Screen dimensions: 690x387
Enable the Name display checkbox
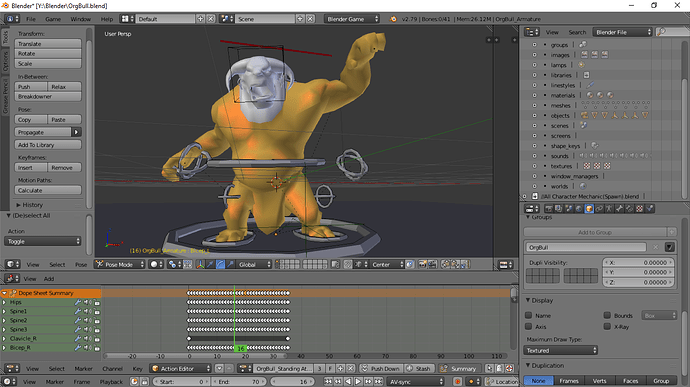point(529,315)
